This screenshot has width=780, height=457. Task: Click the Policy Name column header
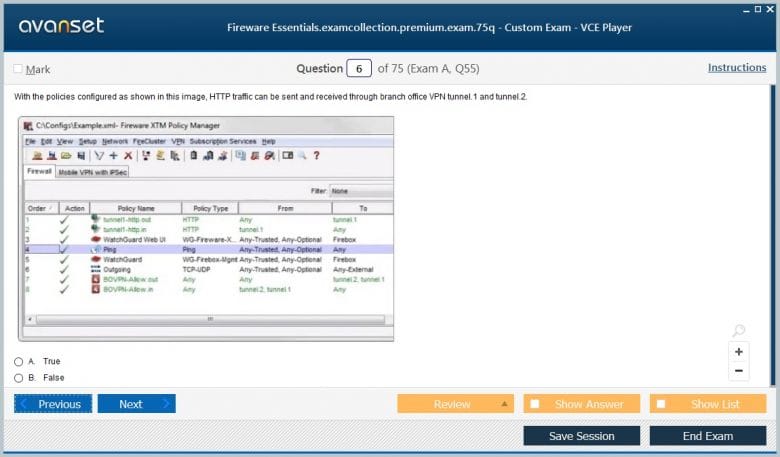pyautogui.click(x=136, y=208)
